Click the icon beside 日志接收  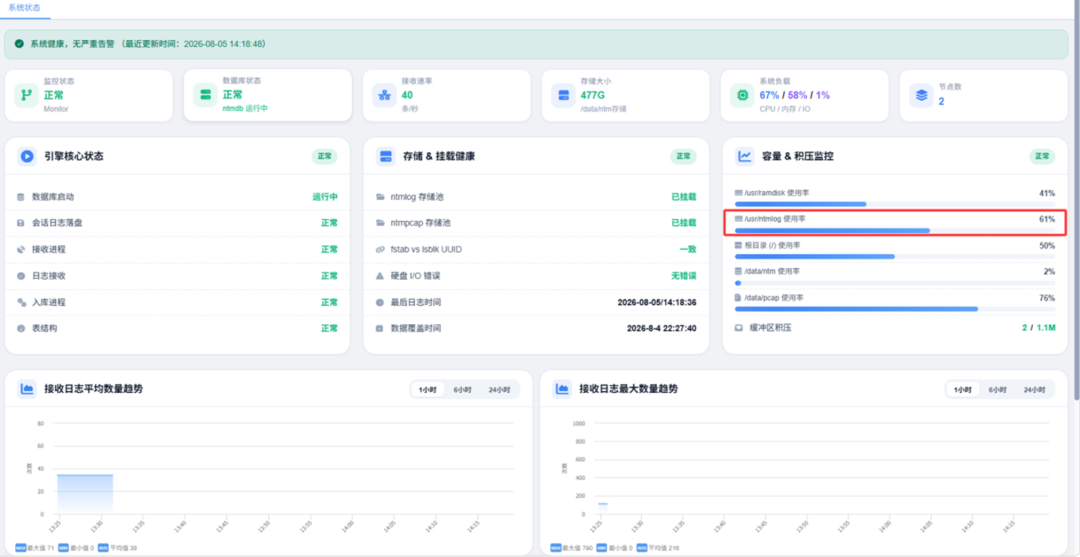[x=21, y=275]
